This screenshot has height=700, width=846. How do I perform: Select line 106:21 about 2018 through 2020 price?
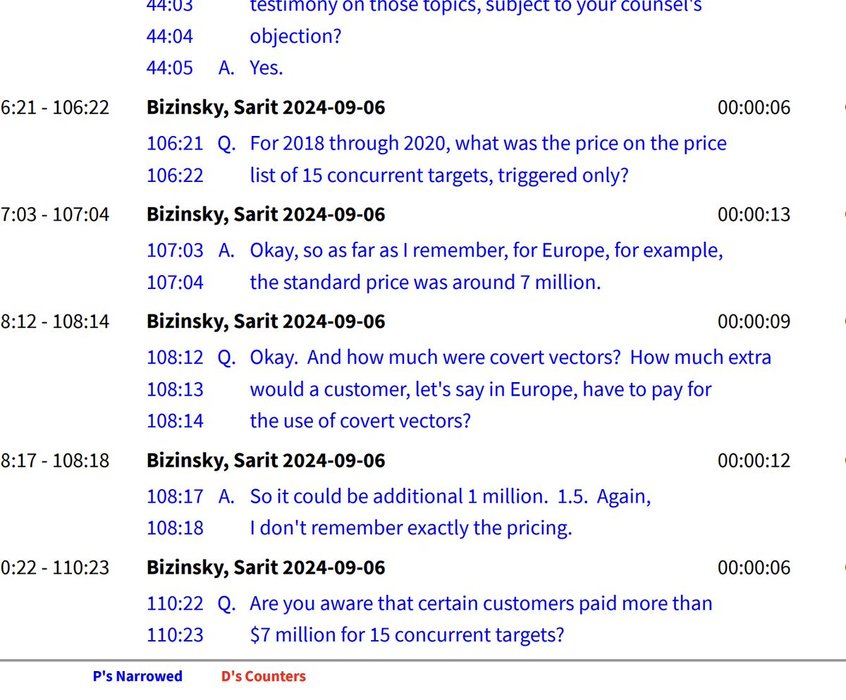(436, 144)
